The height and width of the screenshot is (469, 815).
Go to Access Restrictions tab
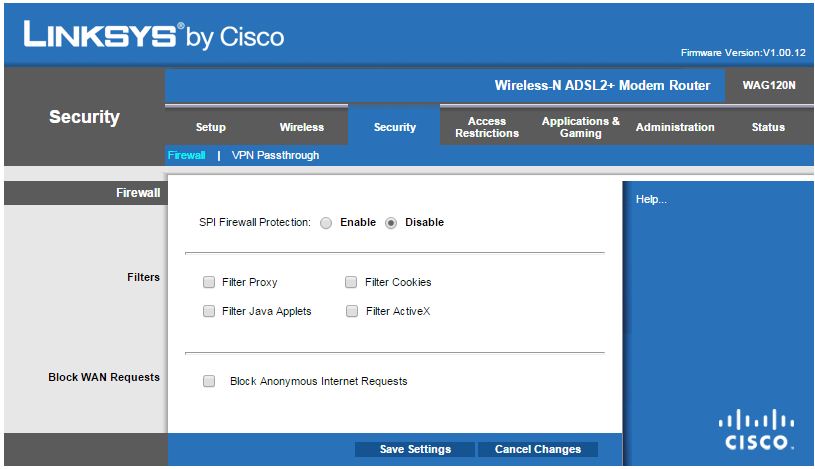487,128
